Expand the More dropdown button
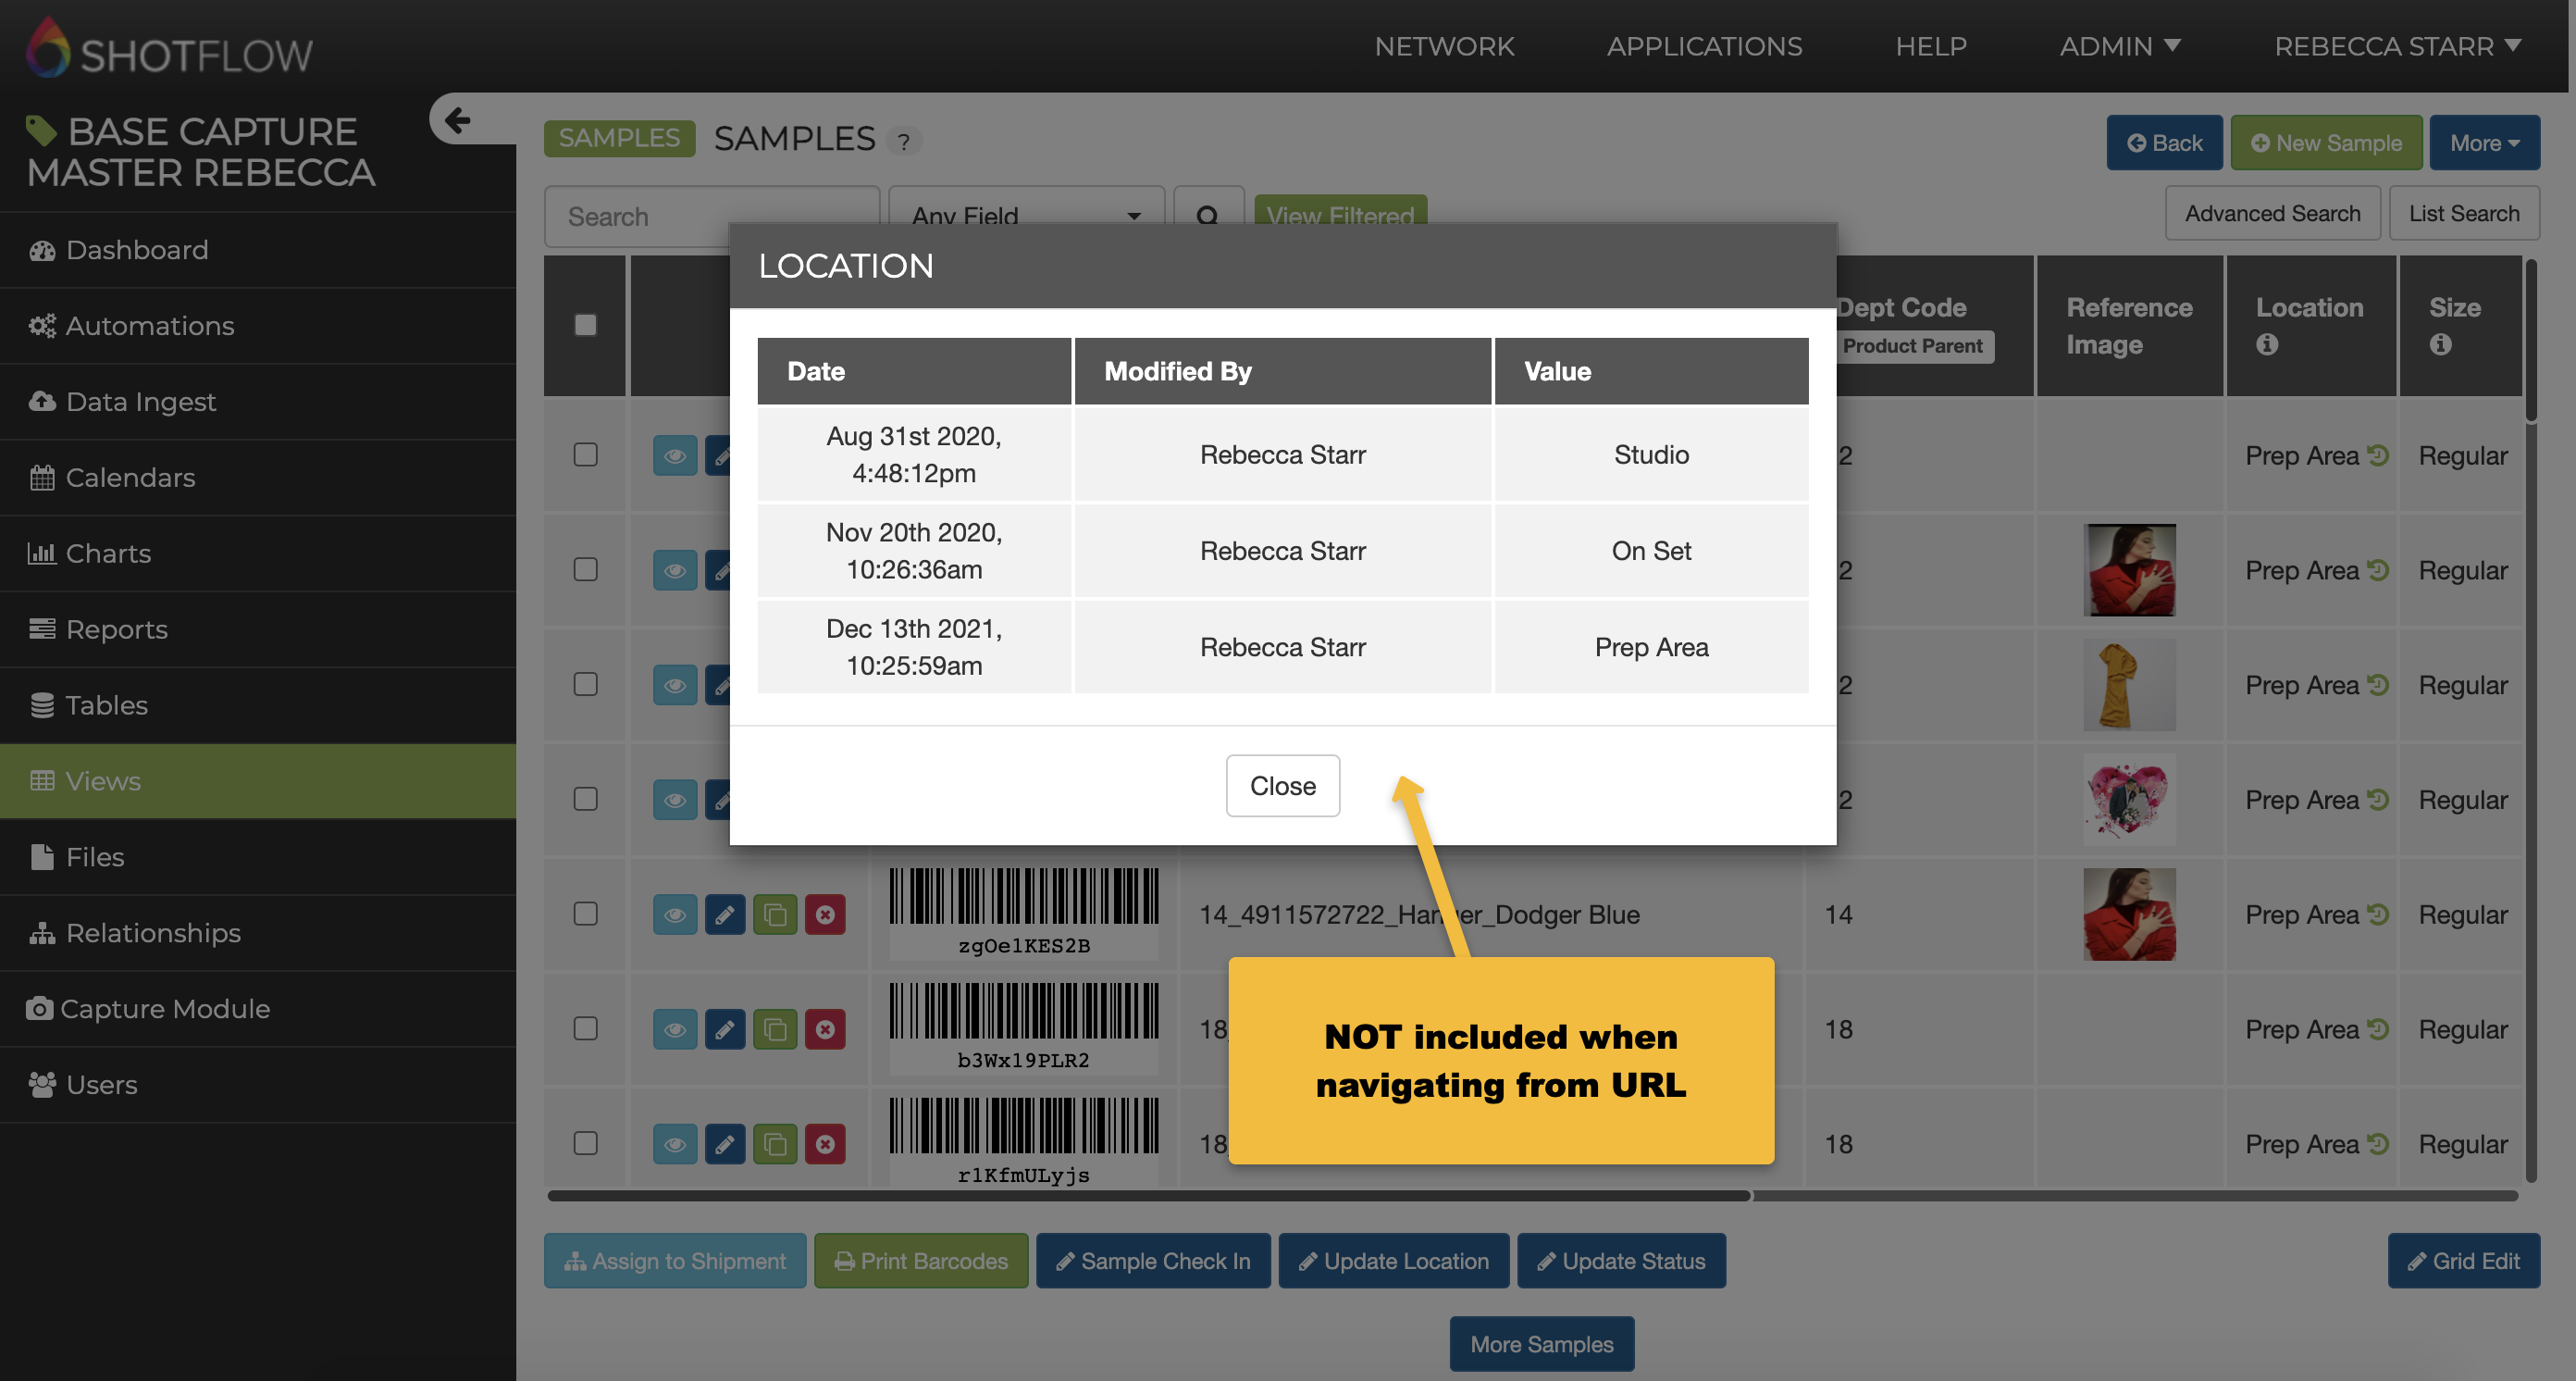The height and width of the screenshot is (1381, 2576). 2484,143
